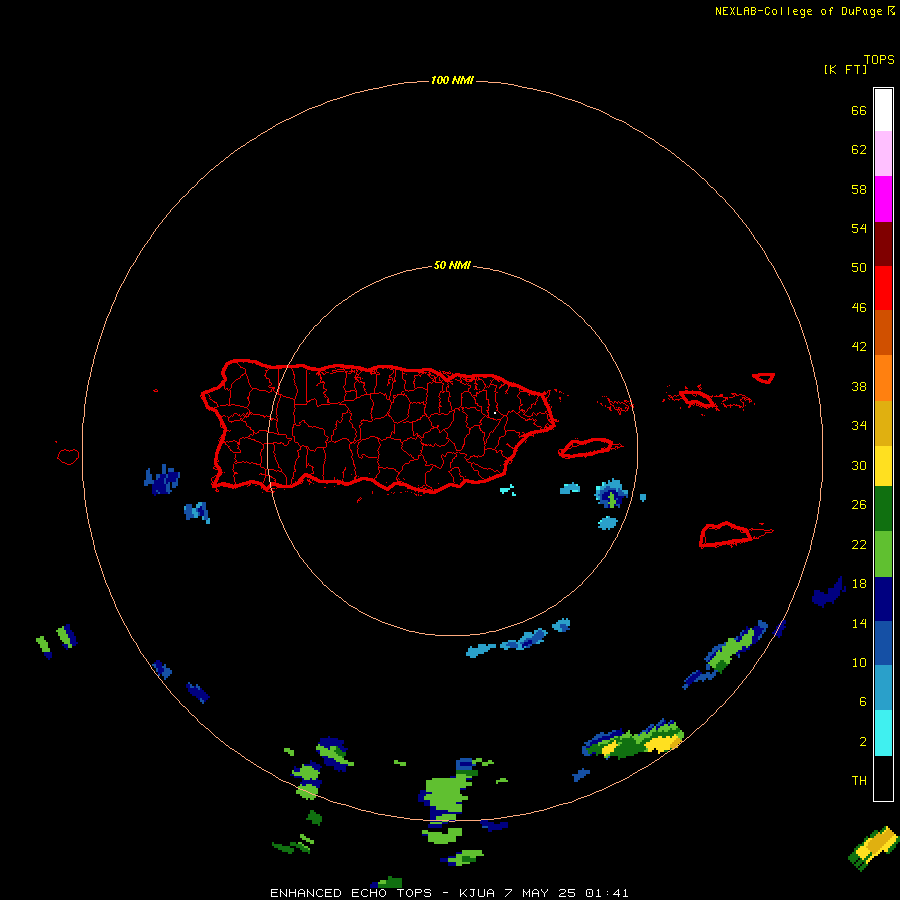900x900 pixels.
Task: Click the small Mona Island outline west of Puerto Rico
Action: [68, 456]
